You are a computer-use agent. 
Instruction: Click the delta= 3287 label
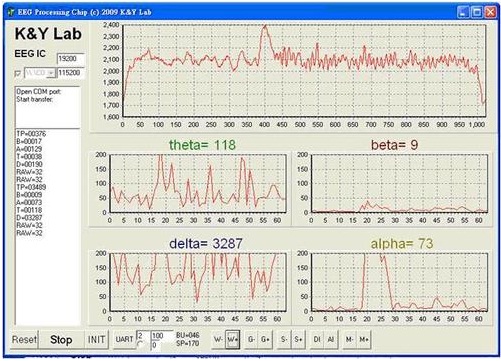click(x=206, y=244)
